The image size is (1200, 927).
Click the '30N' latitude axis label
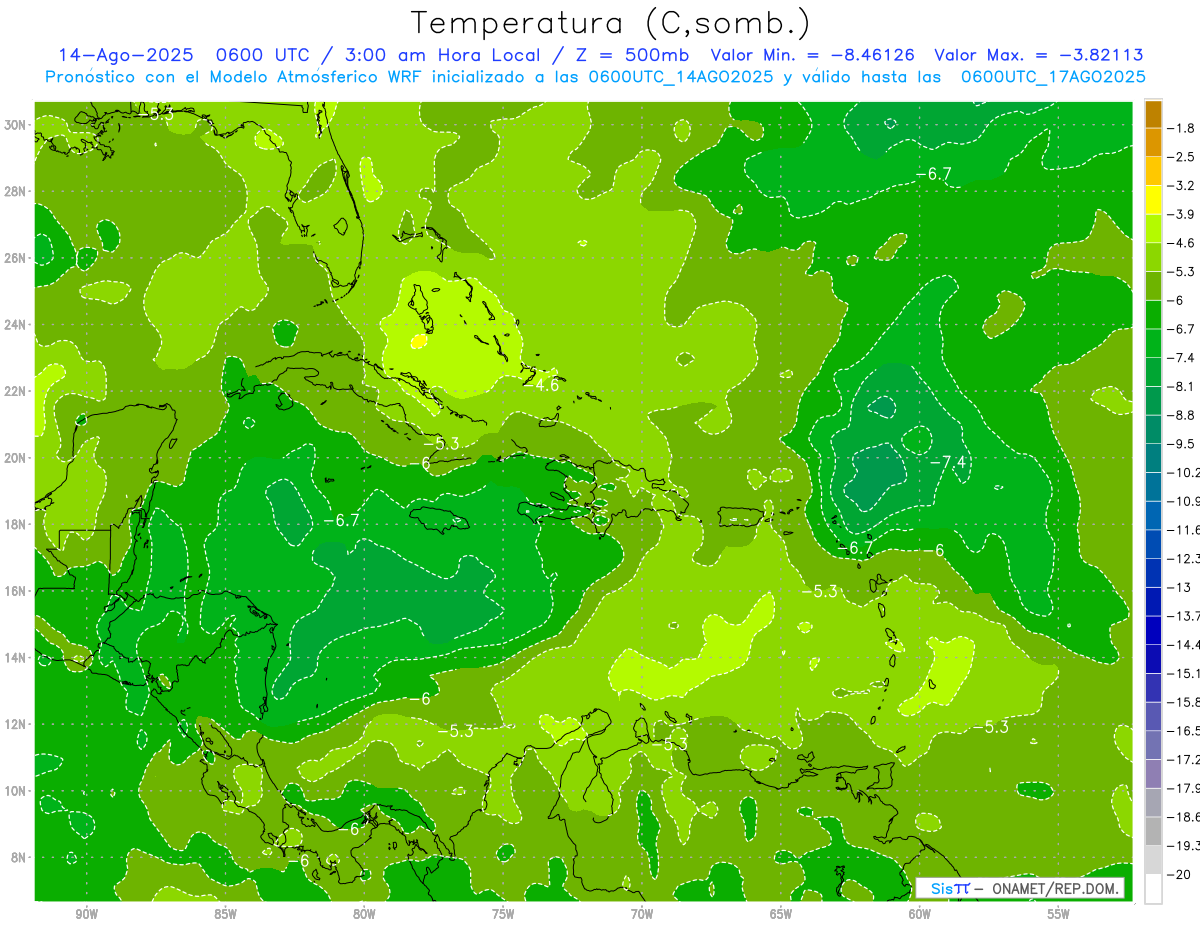click(x=17, y=125)
